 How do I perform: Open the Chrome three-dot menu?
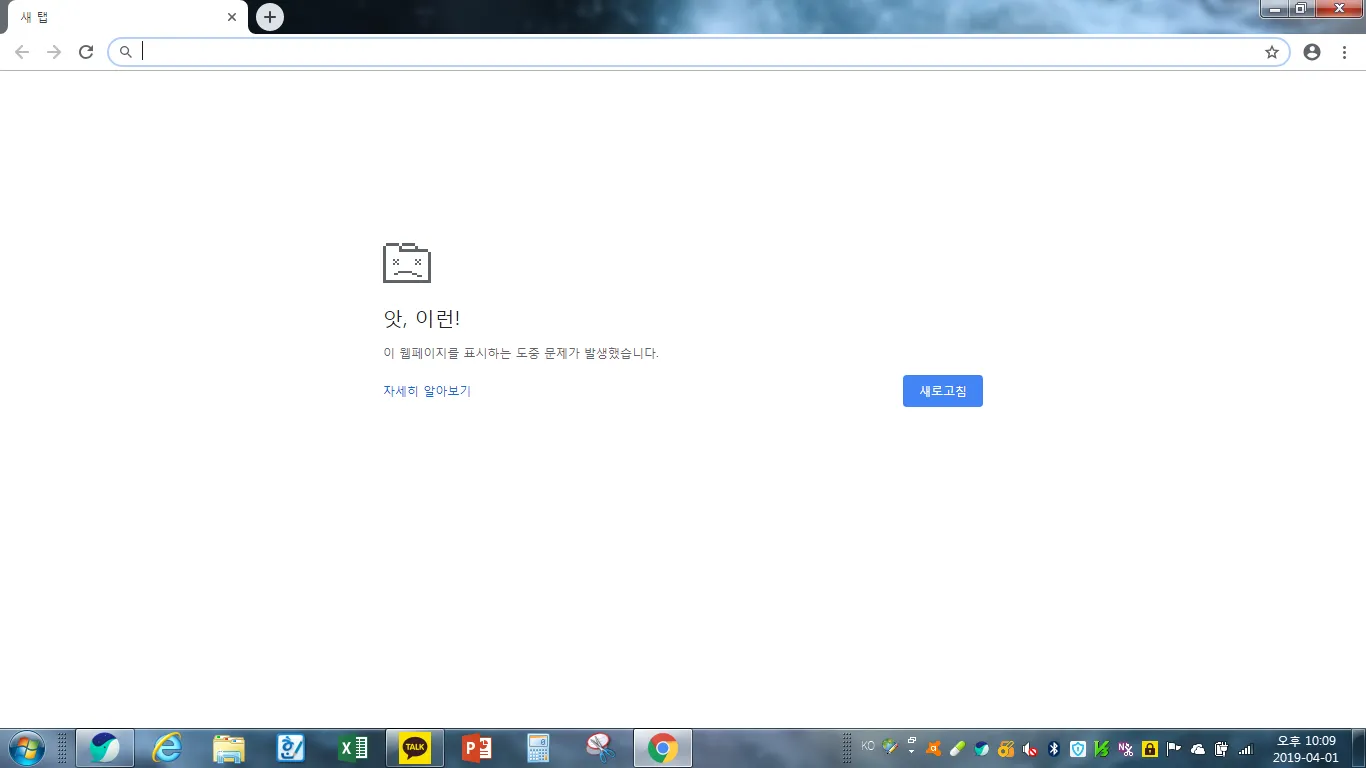[1344, 52]
